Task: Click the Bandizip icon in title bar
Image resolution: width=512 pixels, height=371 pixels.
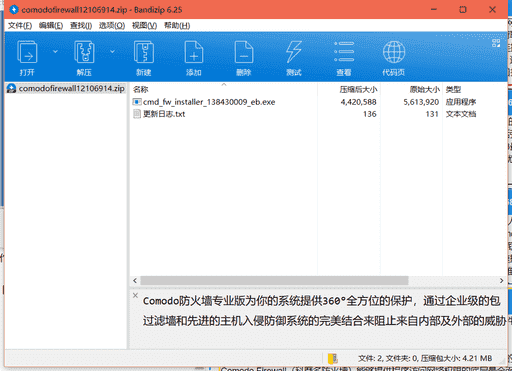Action: click(14, 9)
